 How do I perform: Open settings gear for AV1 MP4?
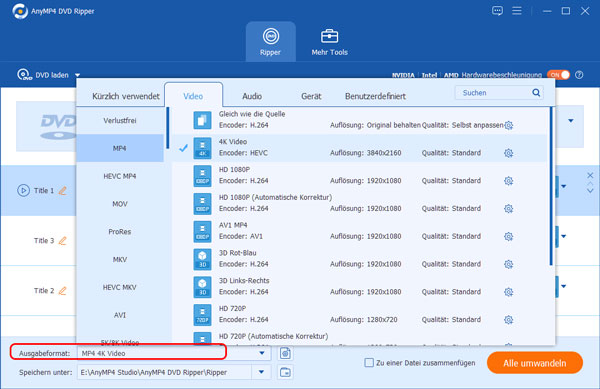pos(509,236)
